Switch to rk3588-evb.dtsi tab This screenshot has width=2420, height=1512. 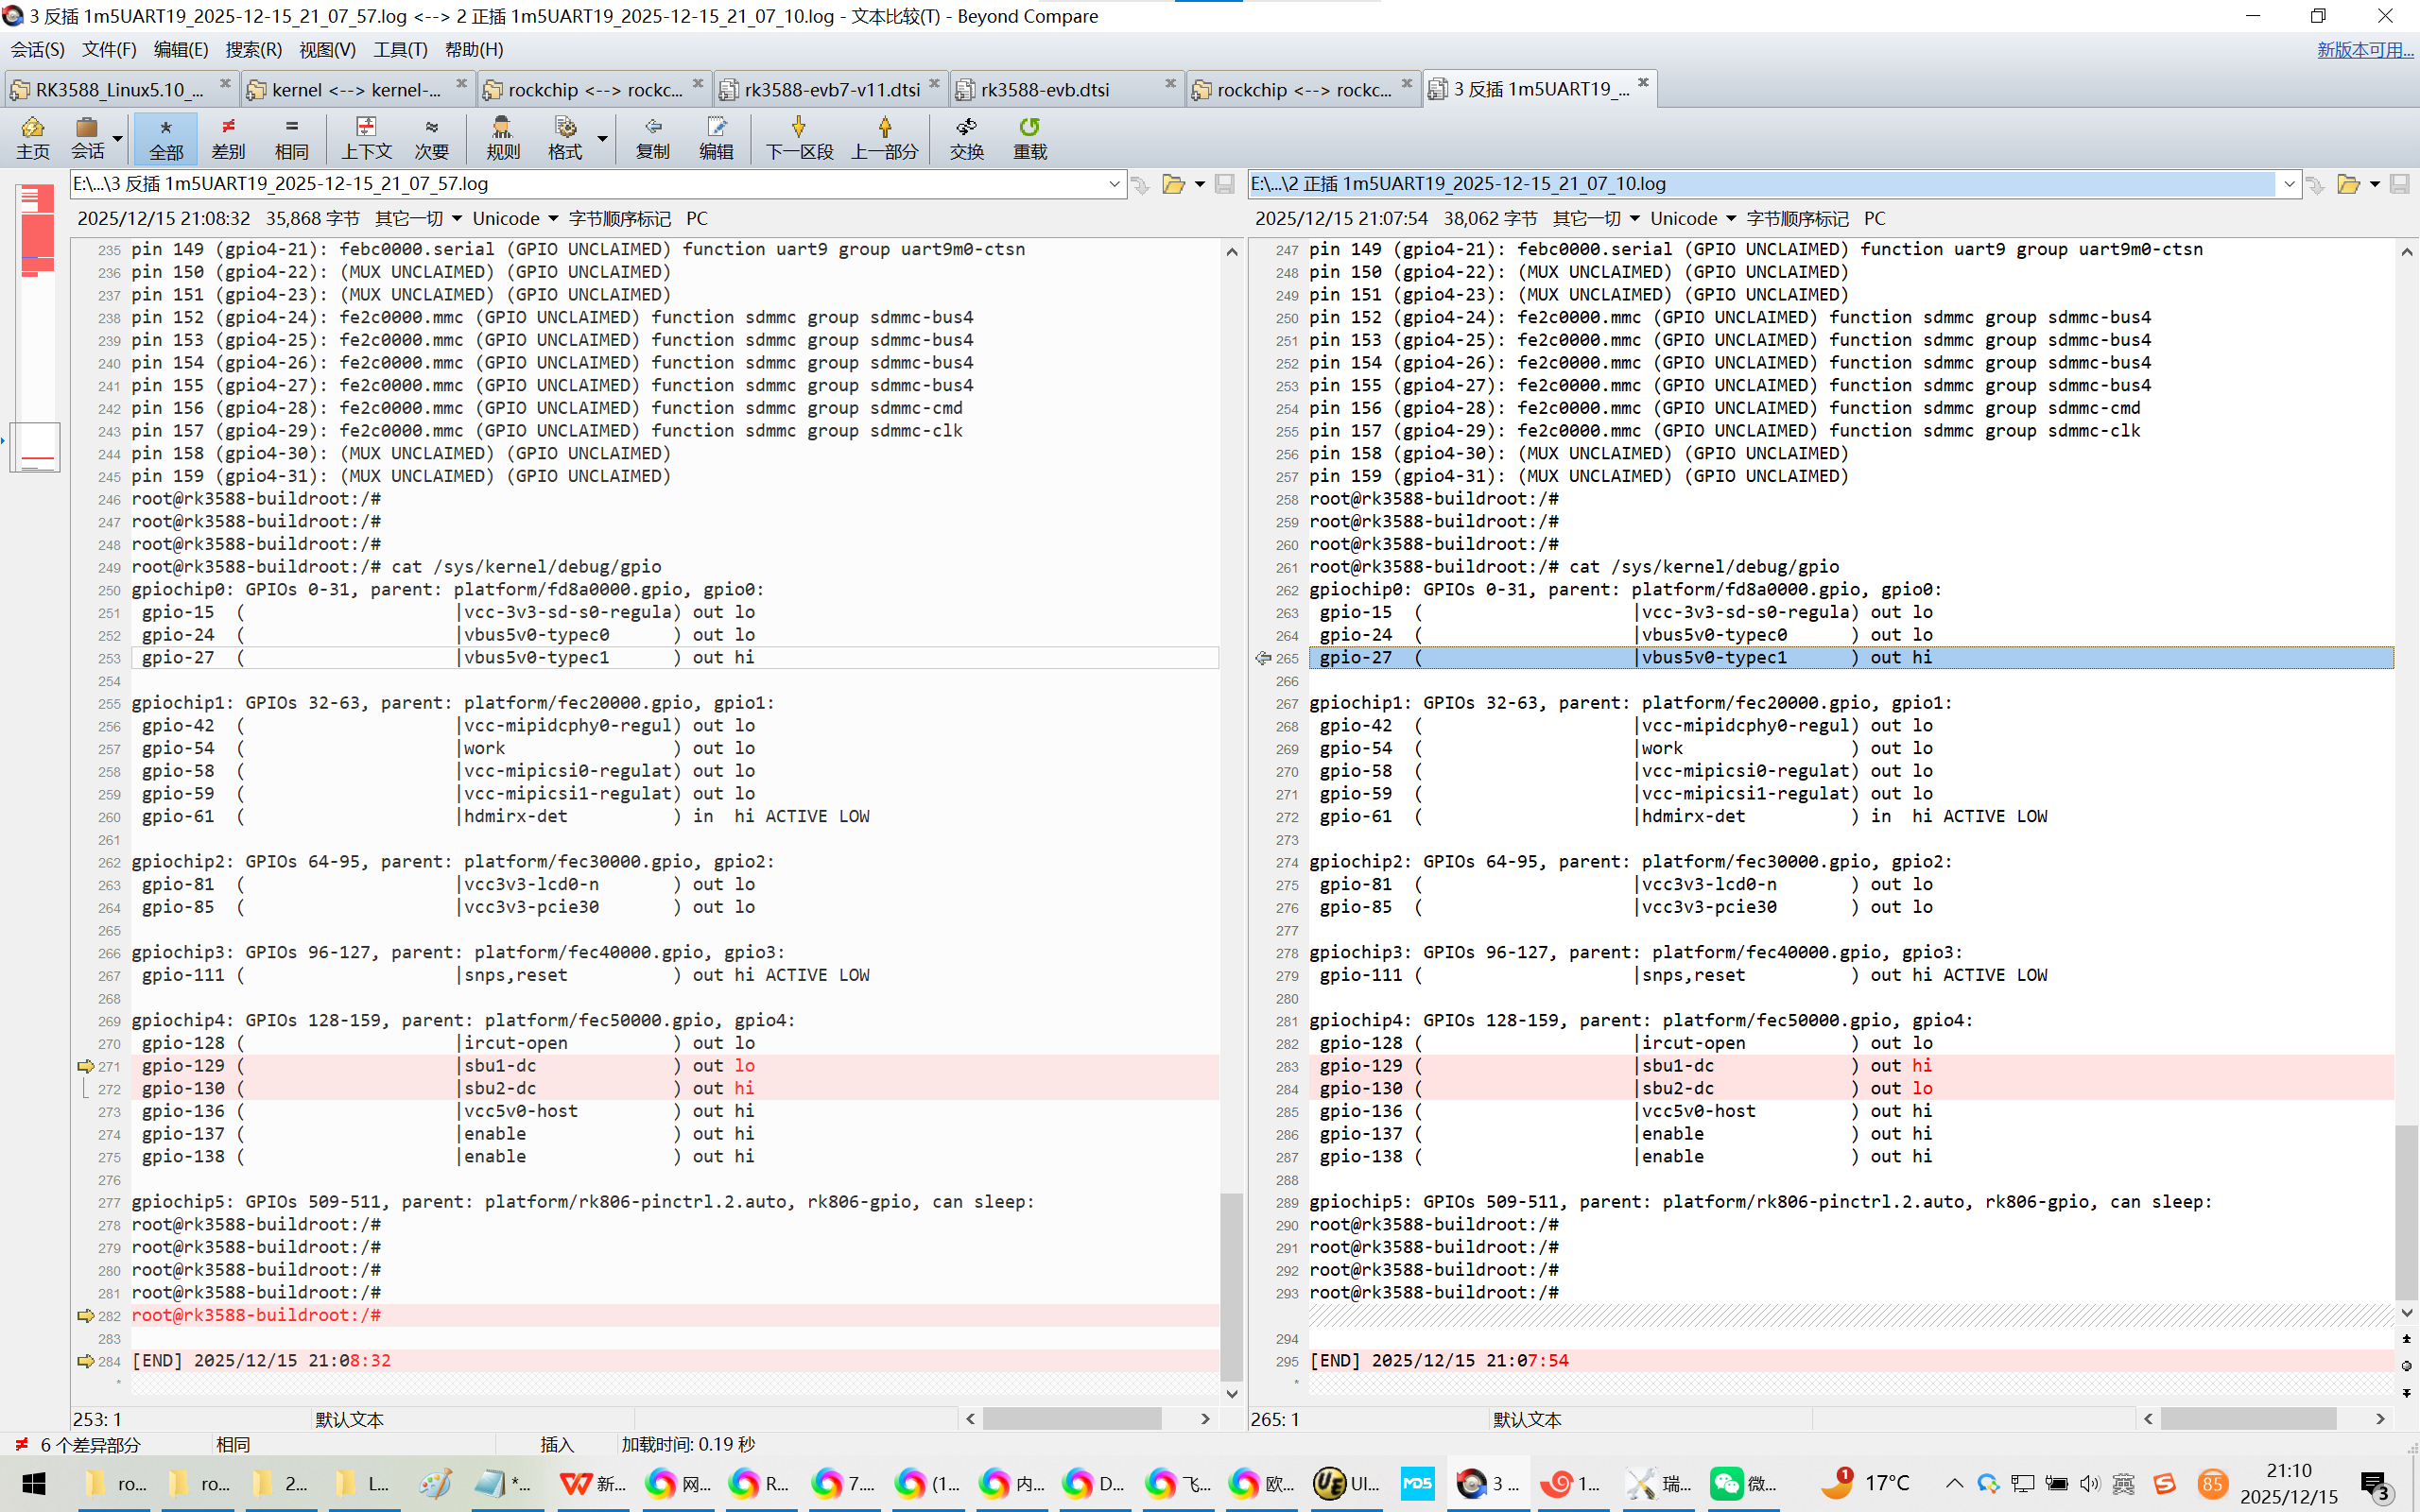[1045, 90]
